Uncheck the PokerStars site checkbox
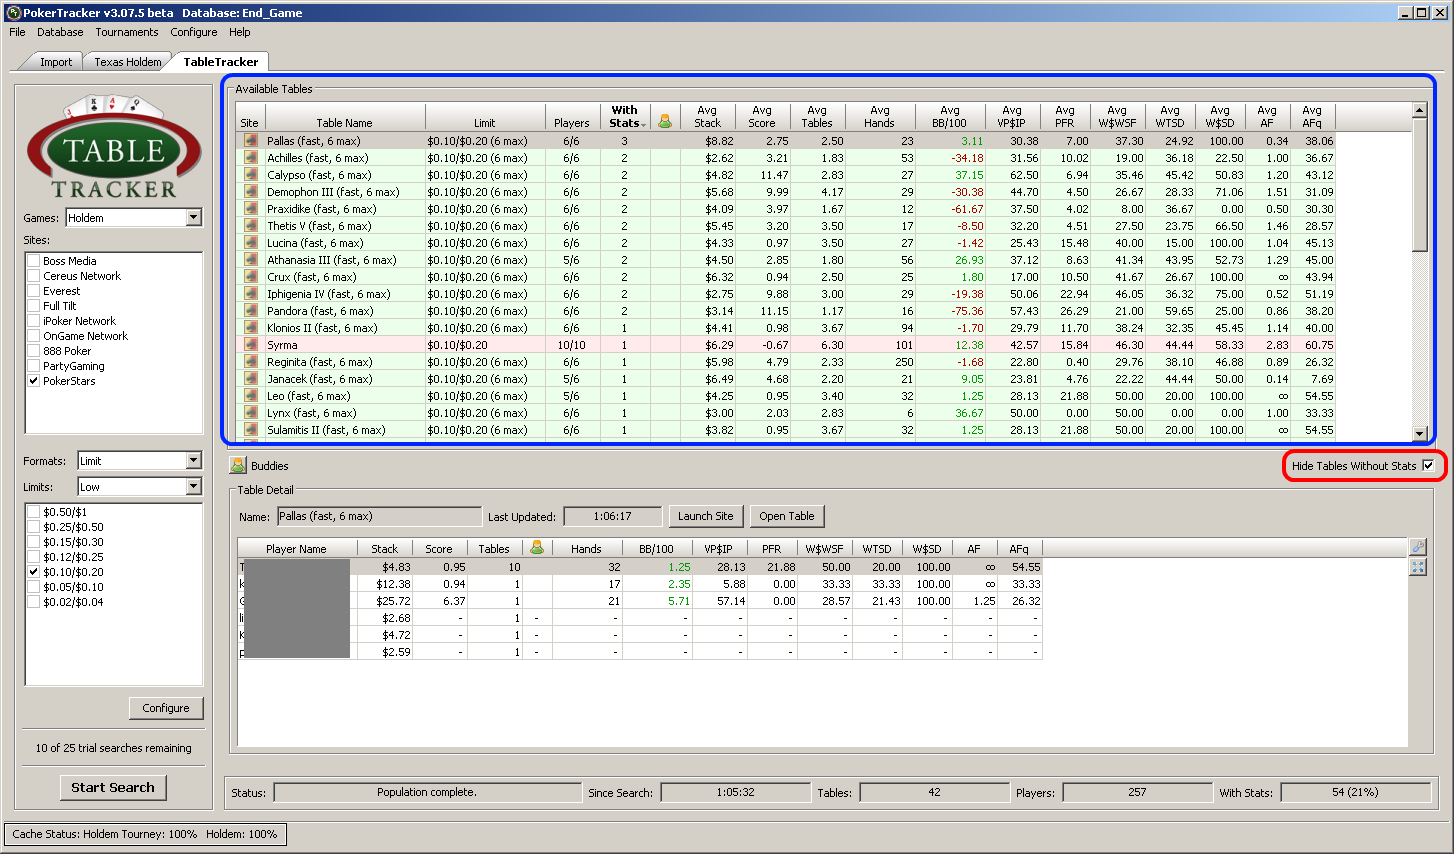Image resolution: width=1454 pixels, height=854 pixels. point(34,381)
